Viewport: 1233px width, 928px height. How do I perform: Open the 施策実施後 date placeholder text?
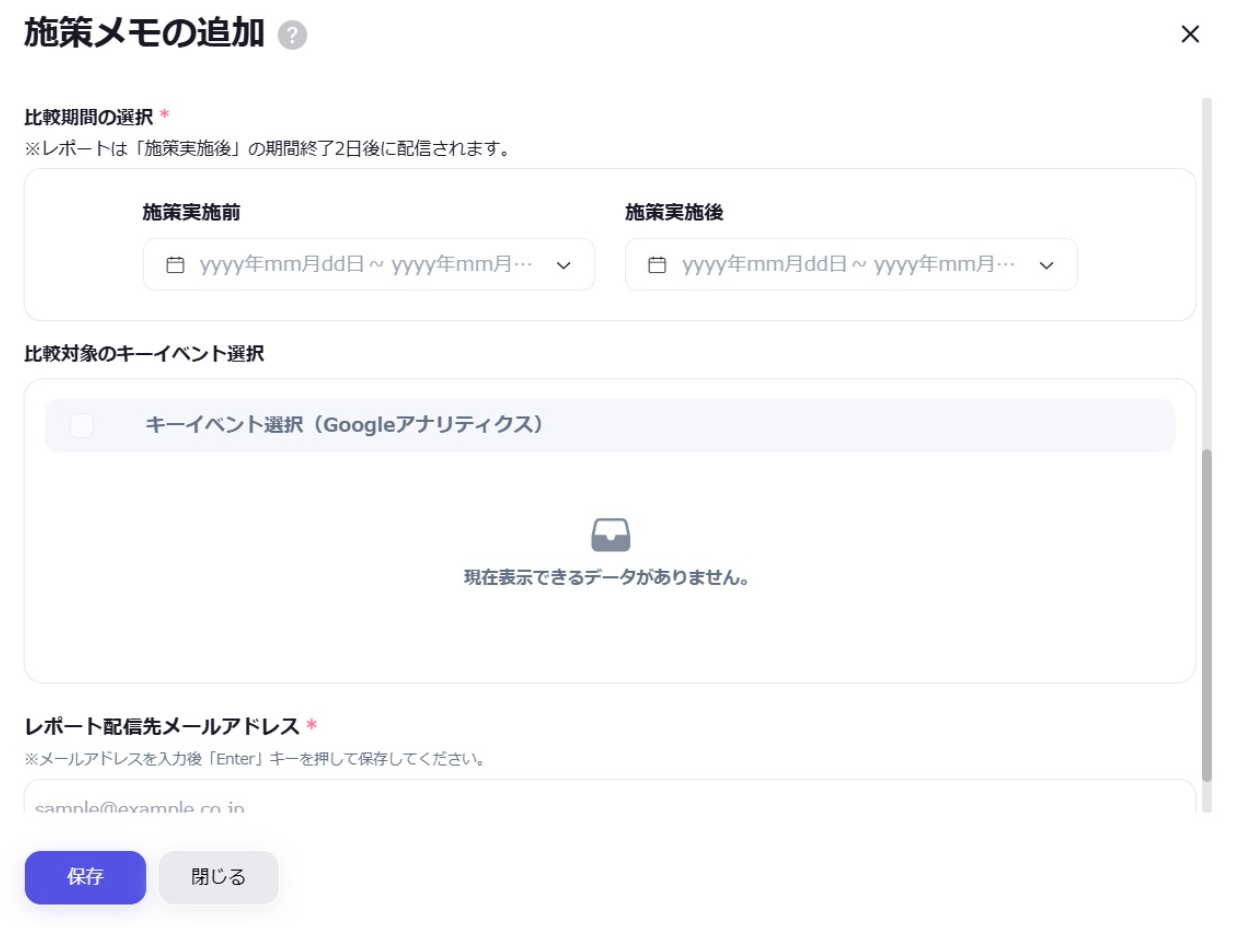(849, 265)
